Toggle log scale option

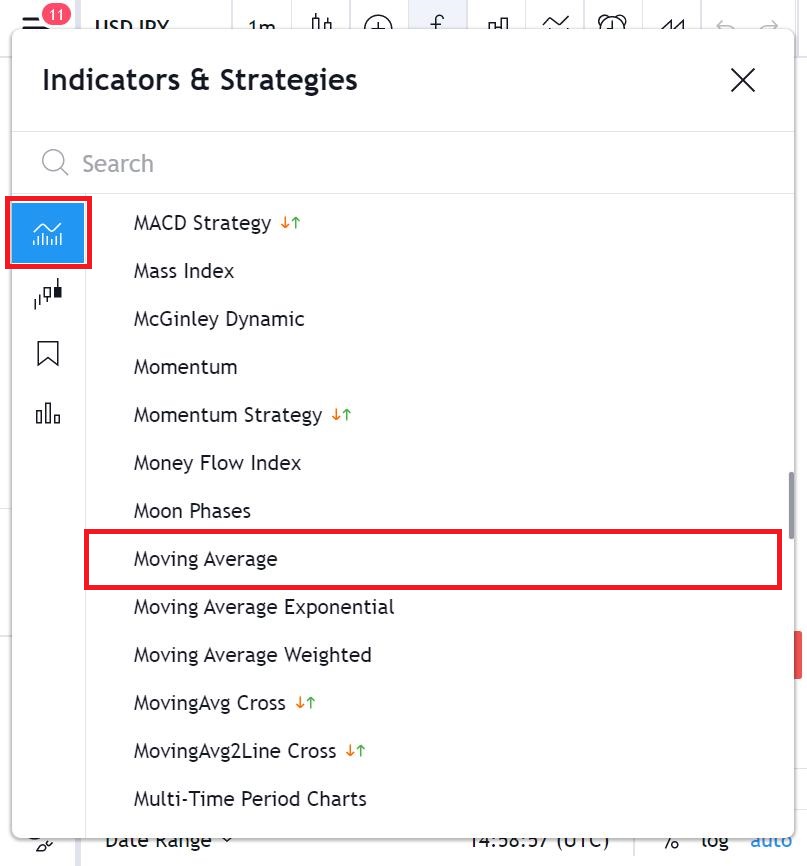(714, 841)
